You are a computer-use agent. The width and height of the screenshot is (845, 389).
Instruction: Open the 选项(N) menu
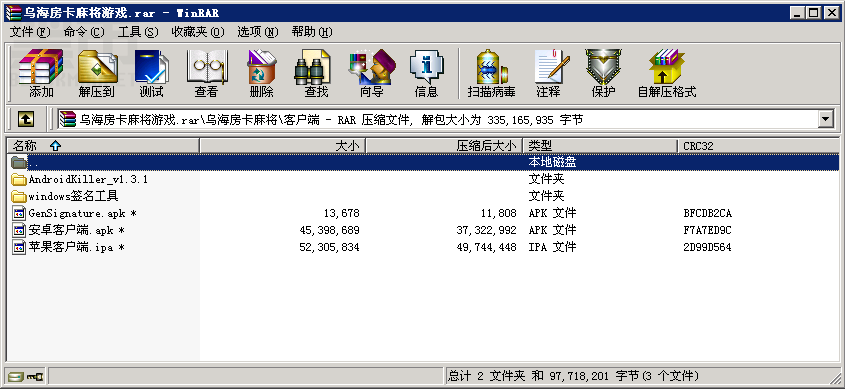[x=258, y=32]
